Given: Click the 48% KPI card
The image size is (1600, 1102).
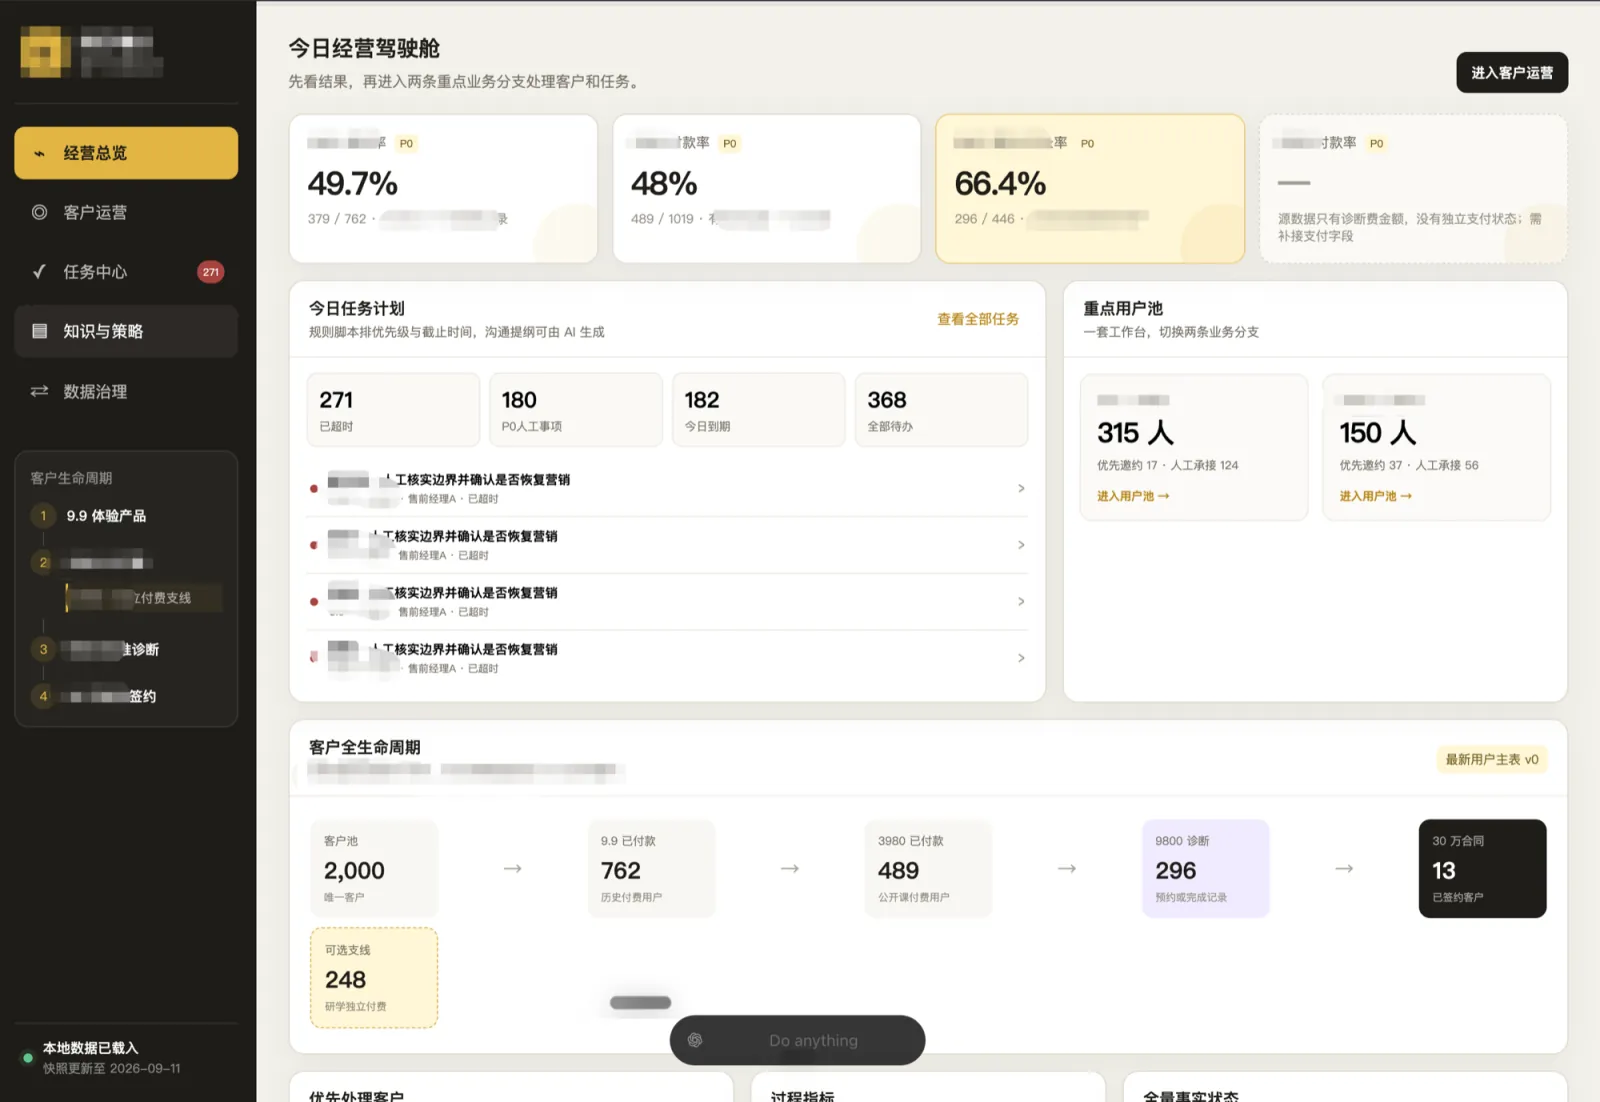Looking at the screenshot, I should 767,189.
